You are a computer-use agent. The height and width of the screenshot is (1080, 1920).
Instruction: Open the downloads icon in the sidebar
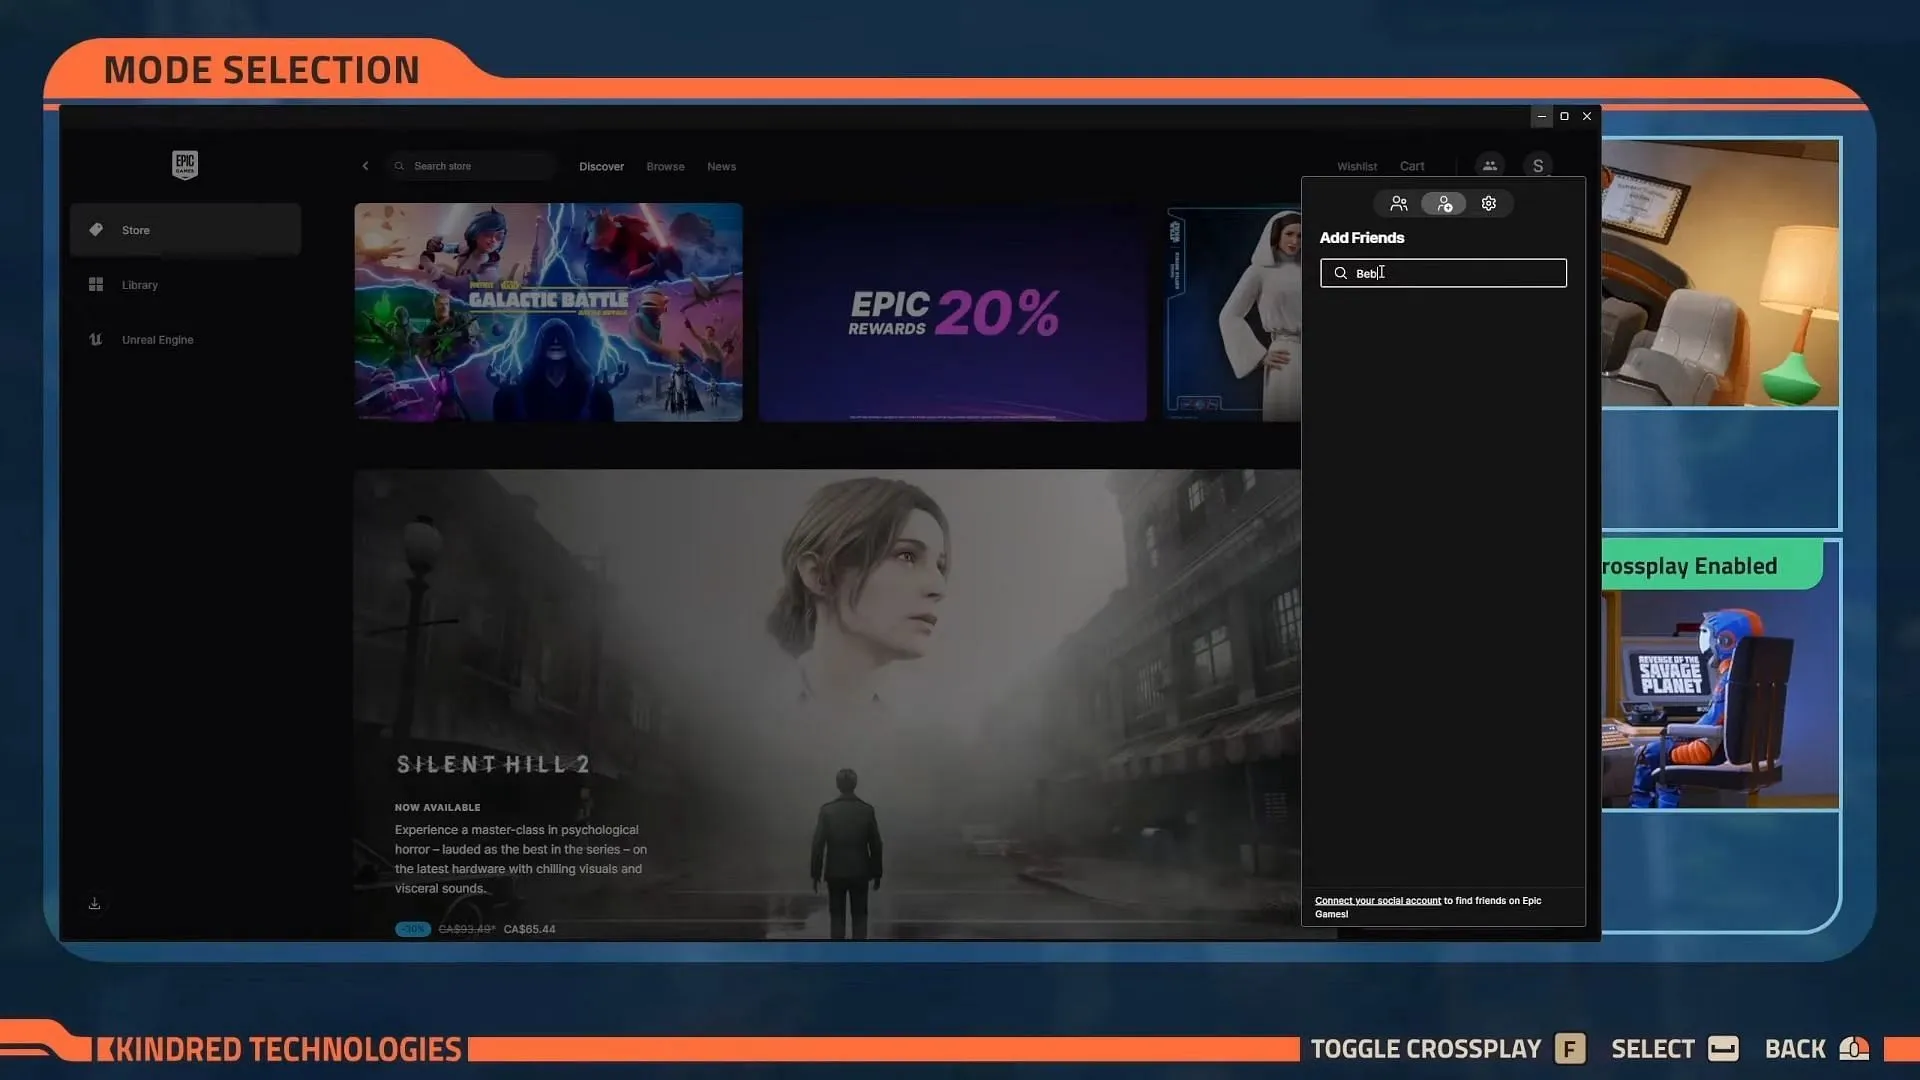94,904
